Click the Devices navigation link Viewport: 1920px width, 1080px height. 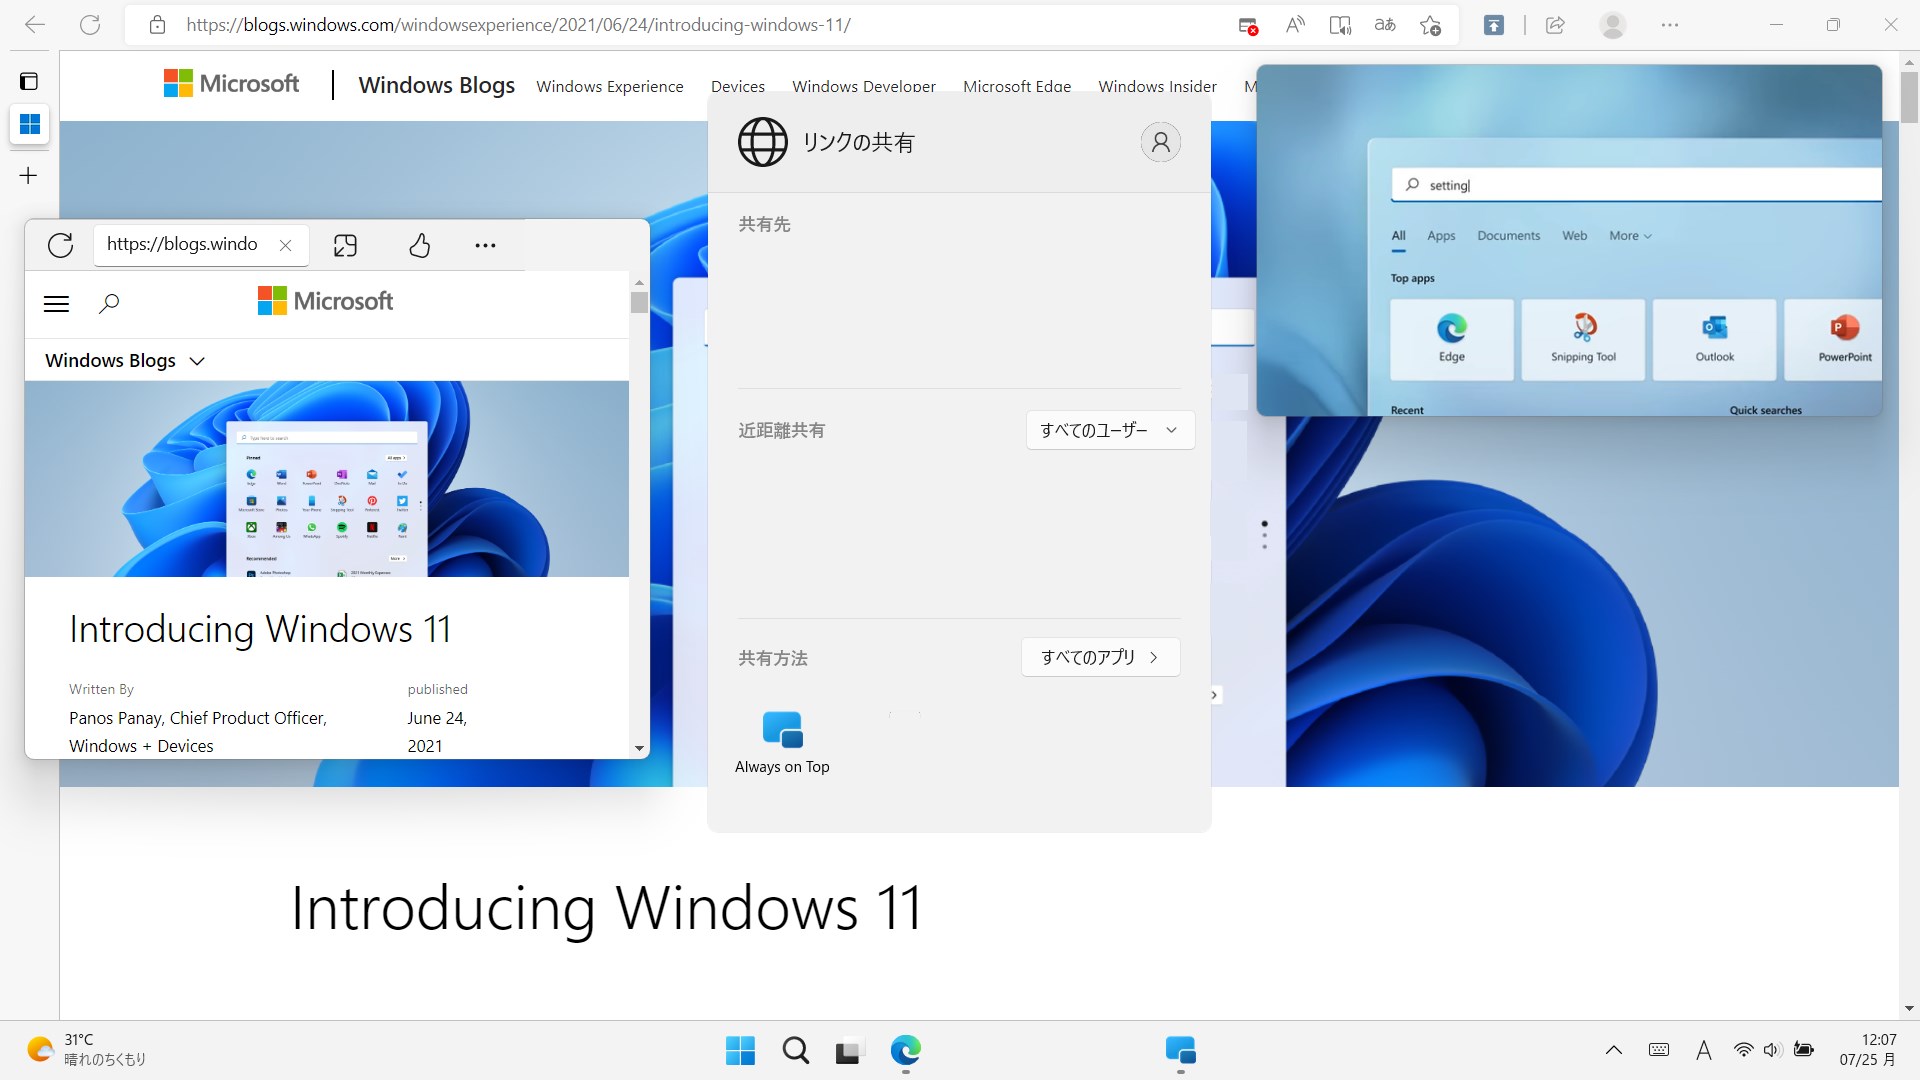pos(737,86)
